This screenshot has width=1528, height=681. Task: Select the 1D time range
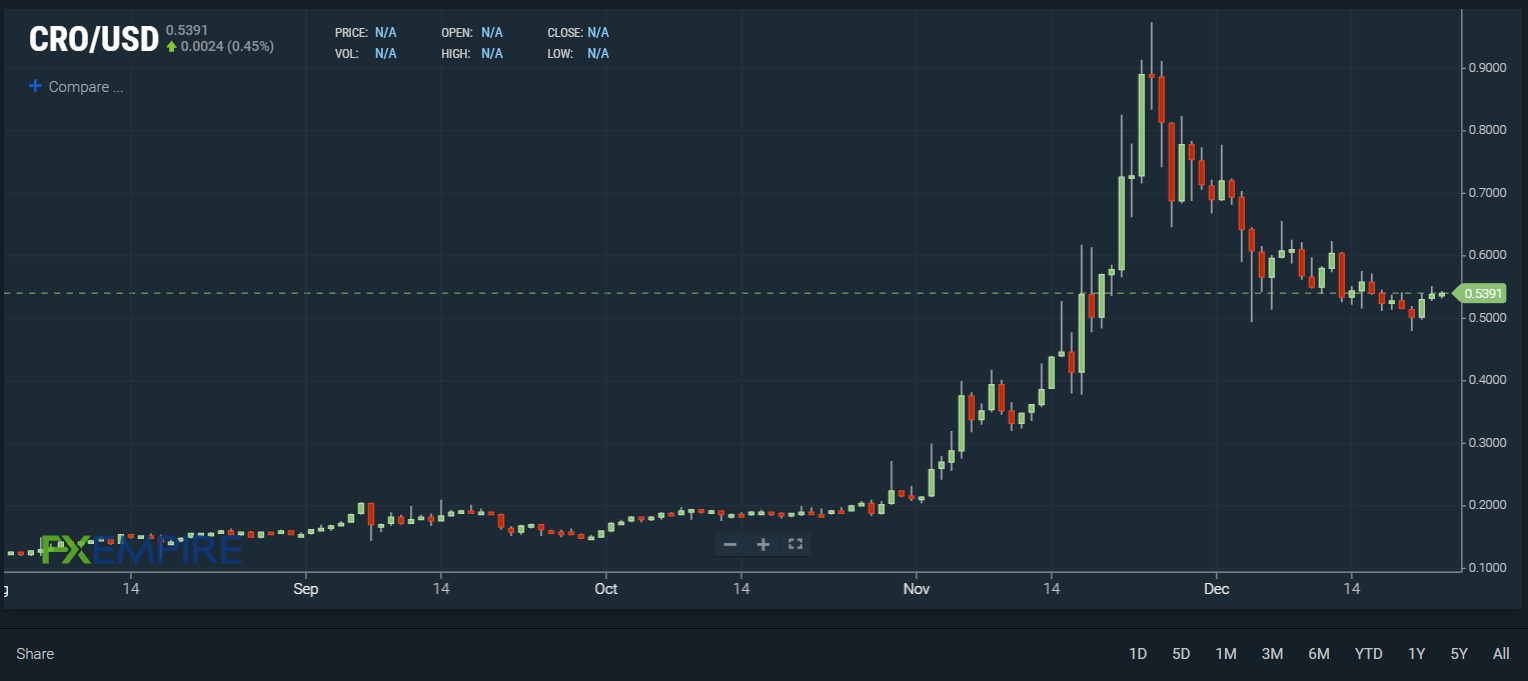coord(1138,654)
